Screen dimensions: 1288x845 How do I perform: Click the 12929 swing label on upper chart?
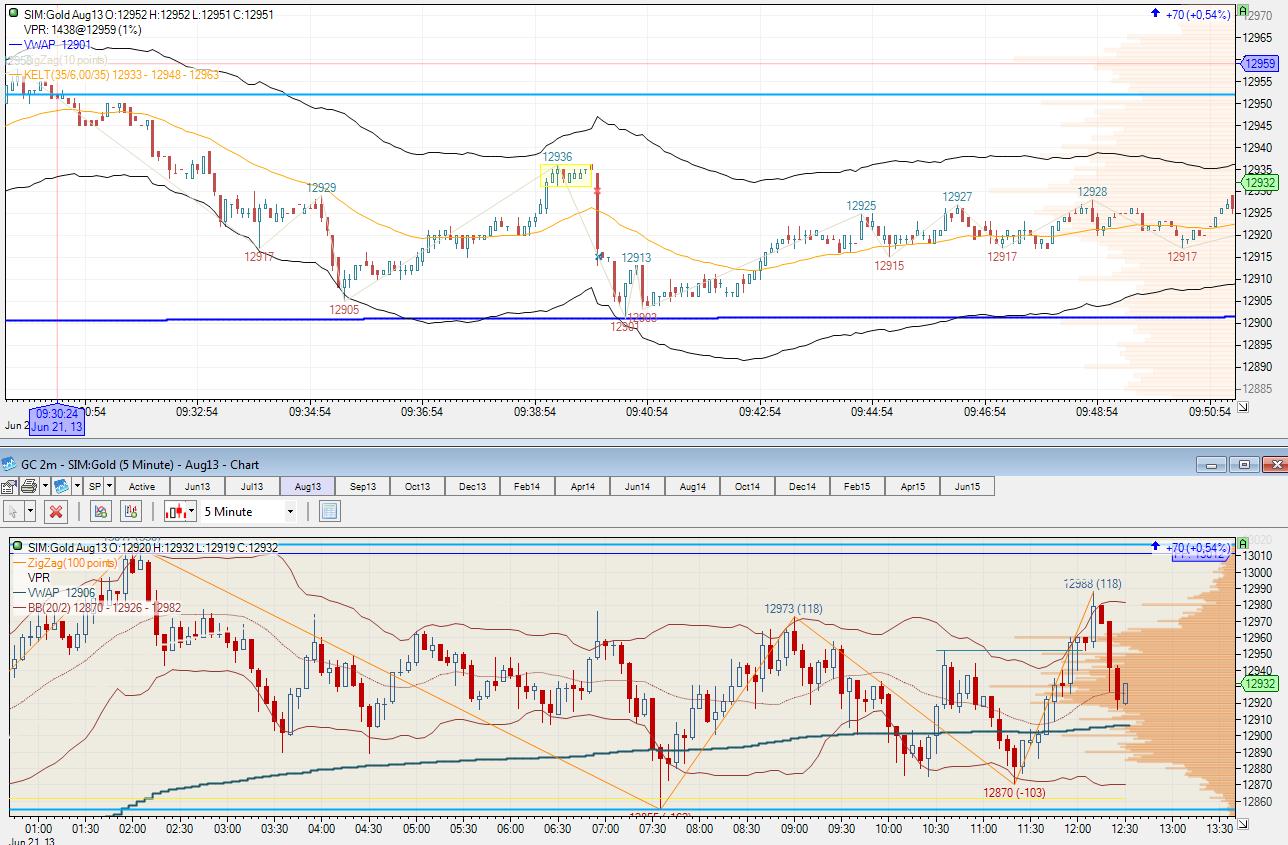[x=321, y=187]
